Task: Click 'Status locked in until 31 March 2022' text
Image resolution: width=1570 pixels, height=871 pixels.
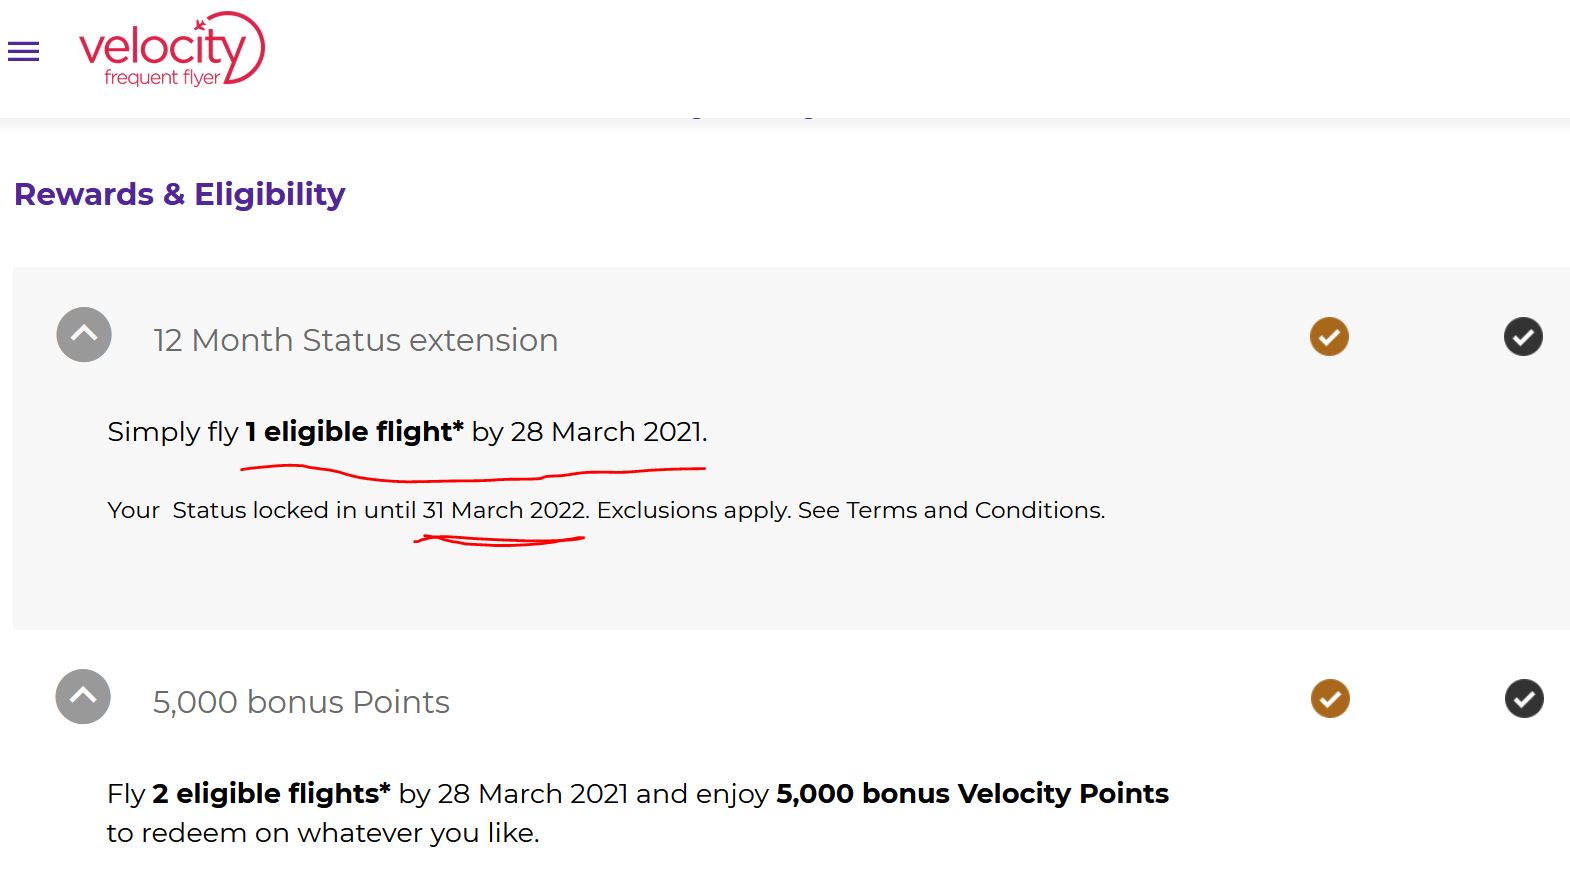Action: click(380, 510)
